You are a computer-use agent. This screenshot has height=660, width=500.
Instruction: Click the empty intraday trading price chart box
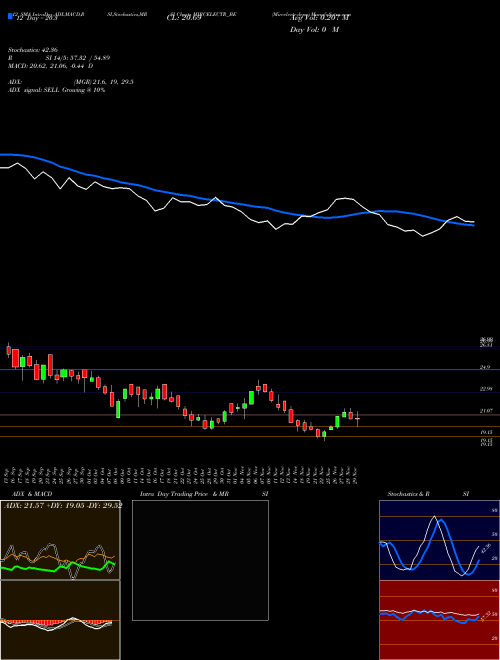(x=200, y=560)
